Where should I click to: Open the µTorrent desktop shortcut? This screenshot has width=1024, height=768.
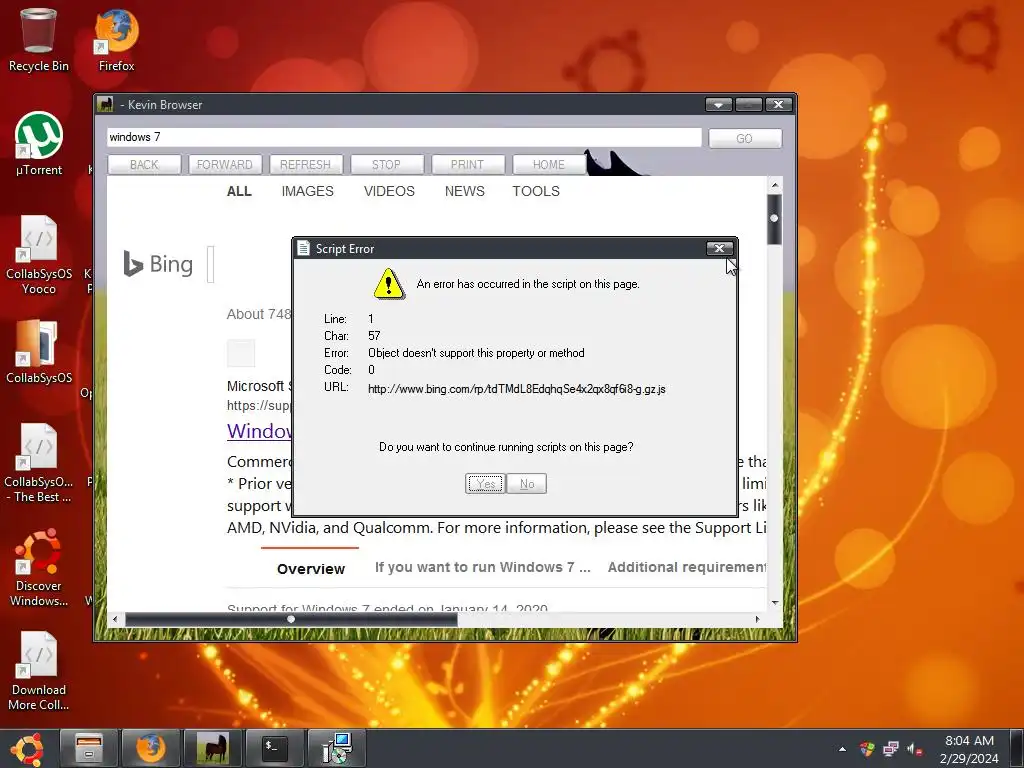click(x=39, y=144)
